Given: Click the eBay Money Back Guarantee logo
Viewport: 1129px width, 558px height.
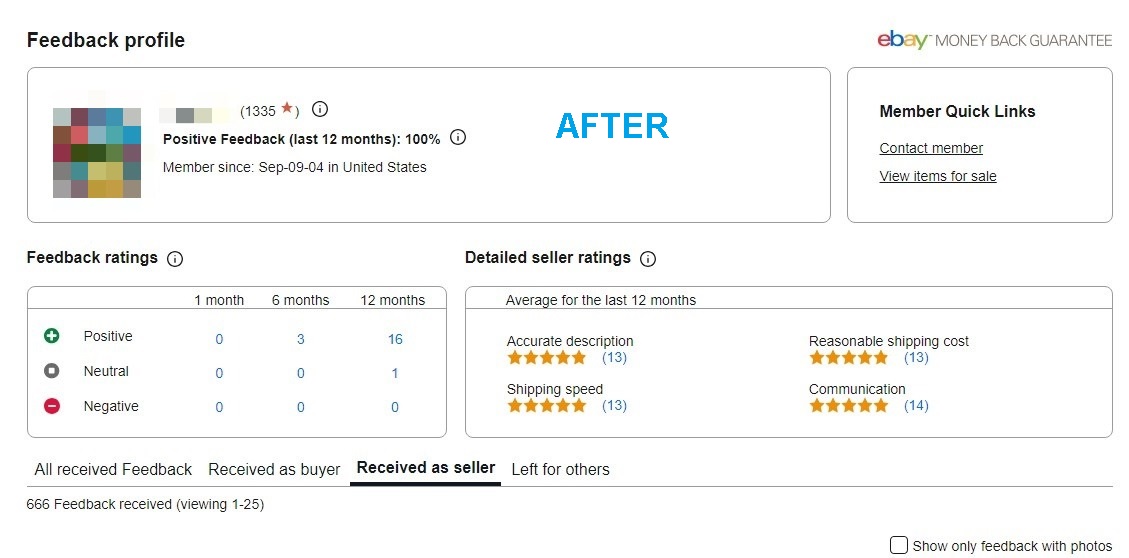Looking at the screenshot, I should pyautogui.click(x=994, y=40).
